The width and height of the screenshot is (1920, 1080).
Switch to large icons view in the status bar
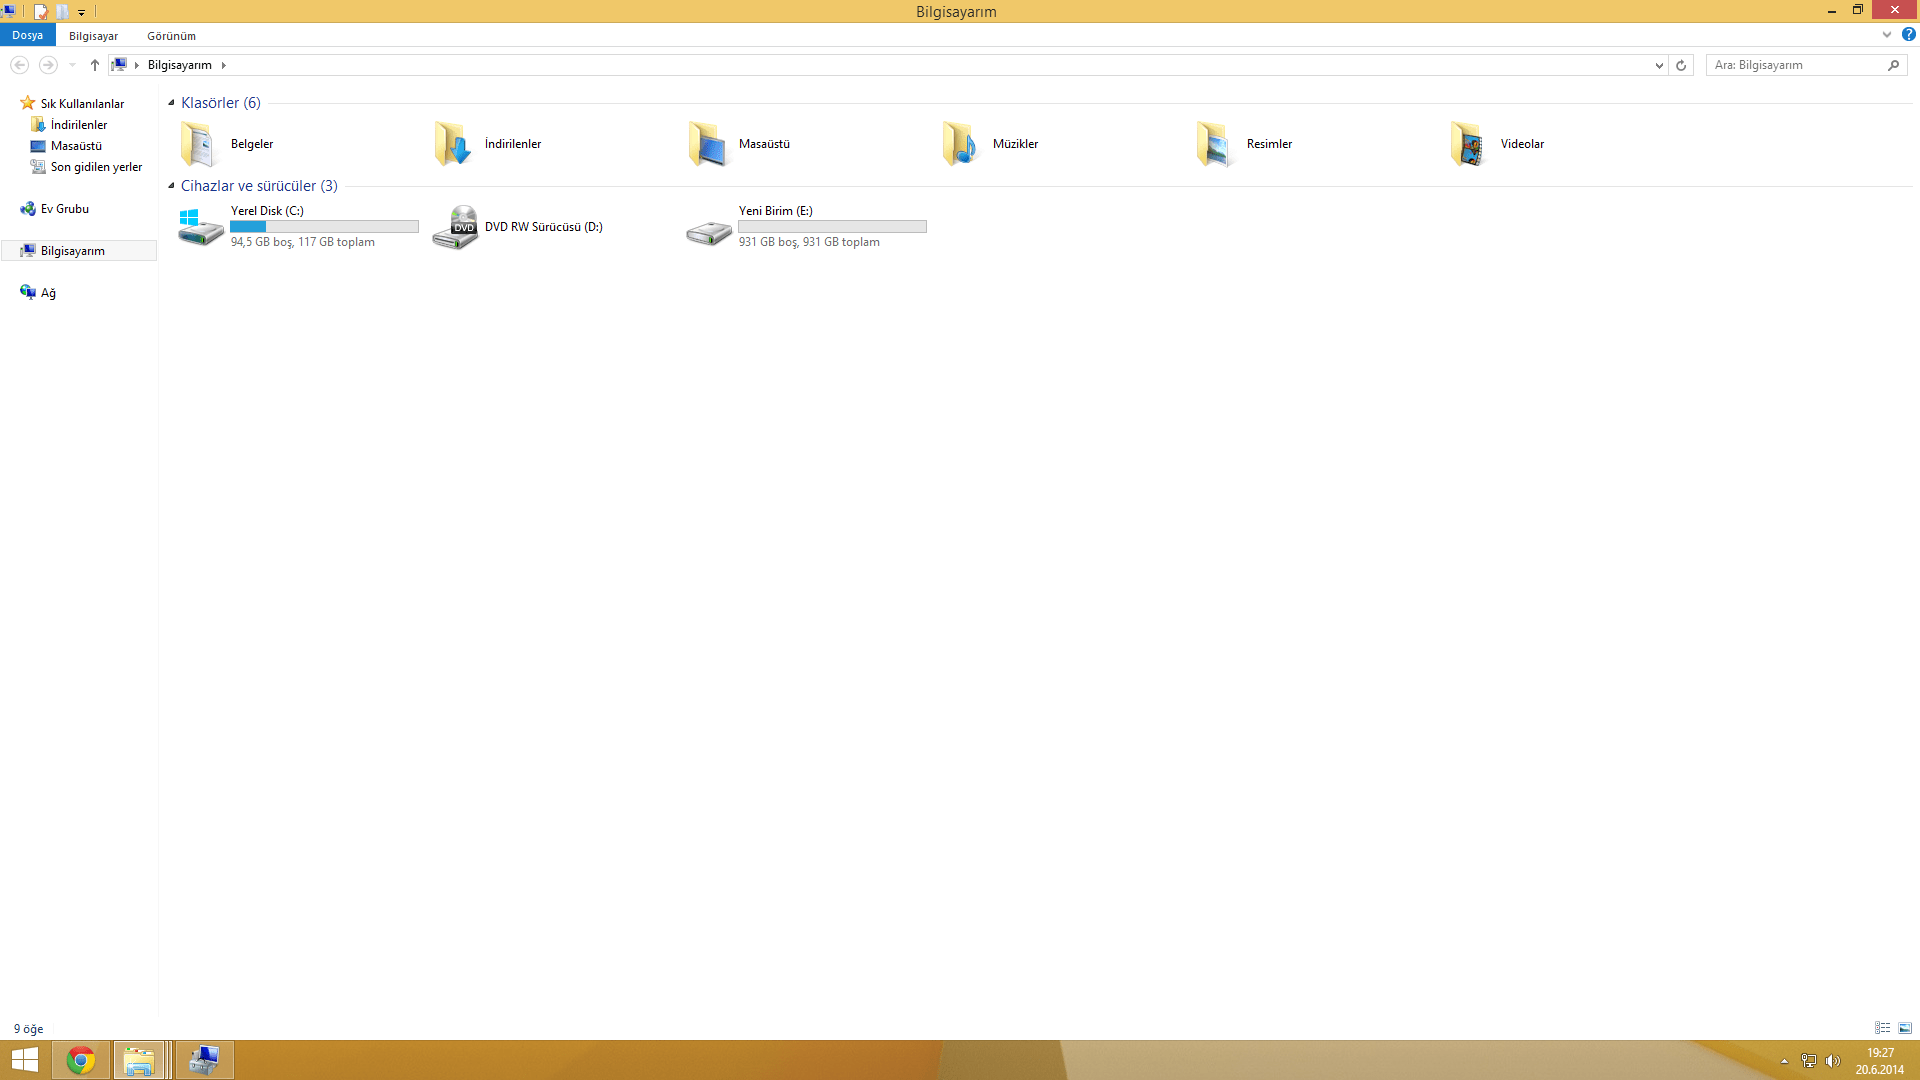pos(1906,1028)
